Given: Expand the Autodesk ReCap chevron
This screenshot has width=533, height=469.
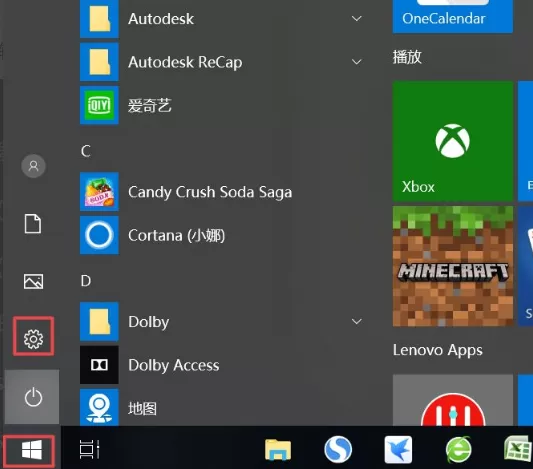Looking at the screenshot, I should pos(357,62).
